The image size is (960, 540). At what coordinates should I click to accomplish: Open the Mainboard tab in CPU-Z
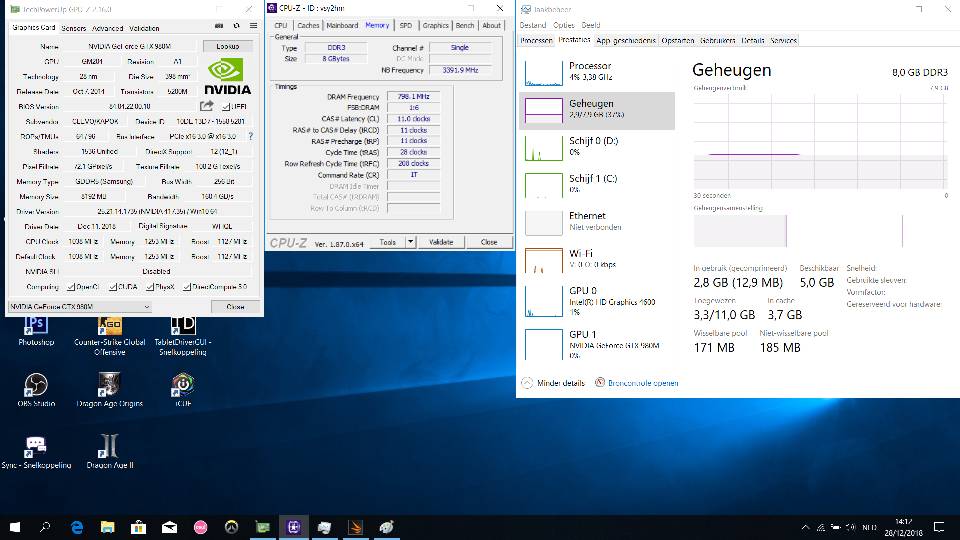(342, 25)
